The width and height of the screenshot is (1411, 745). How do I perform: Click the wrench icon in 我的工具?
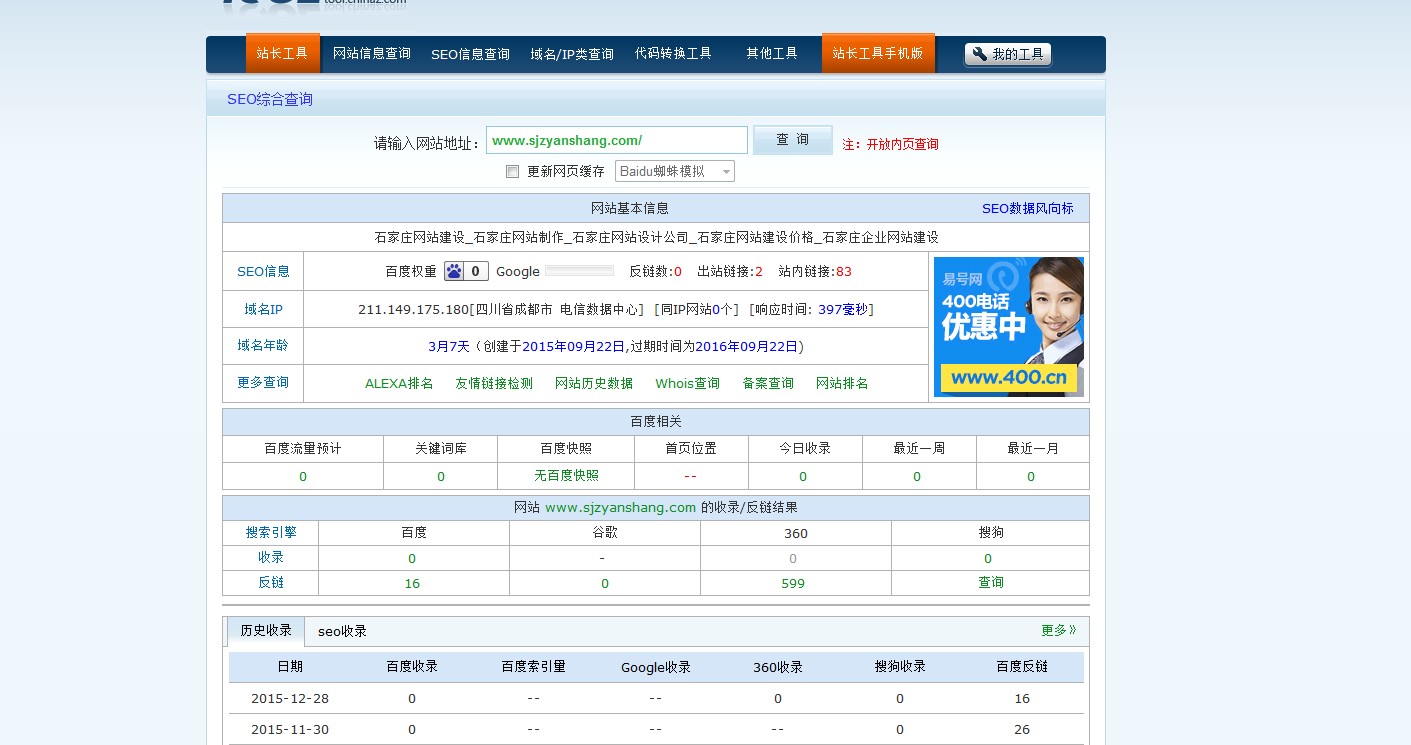979,54
